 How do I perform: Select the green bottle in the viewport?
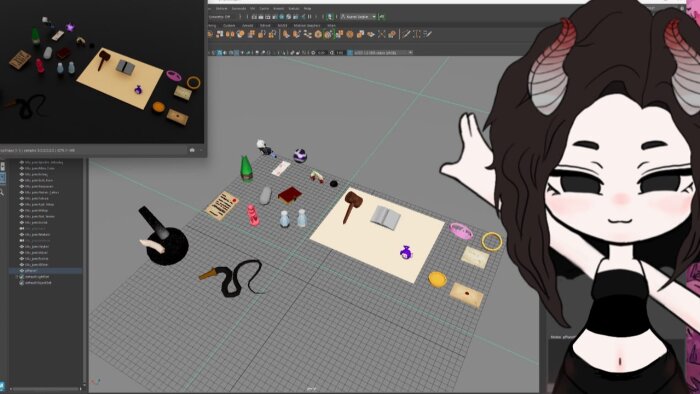[x=246, y=168]
